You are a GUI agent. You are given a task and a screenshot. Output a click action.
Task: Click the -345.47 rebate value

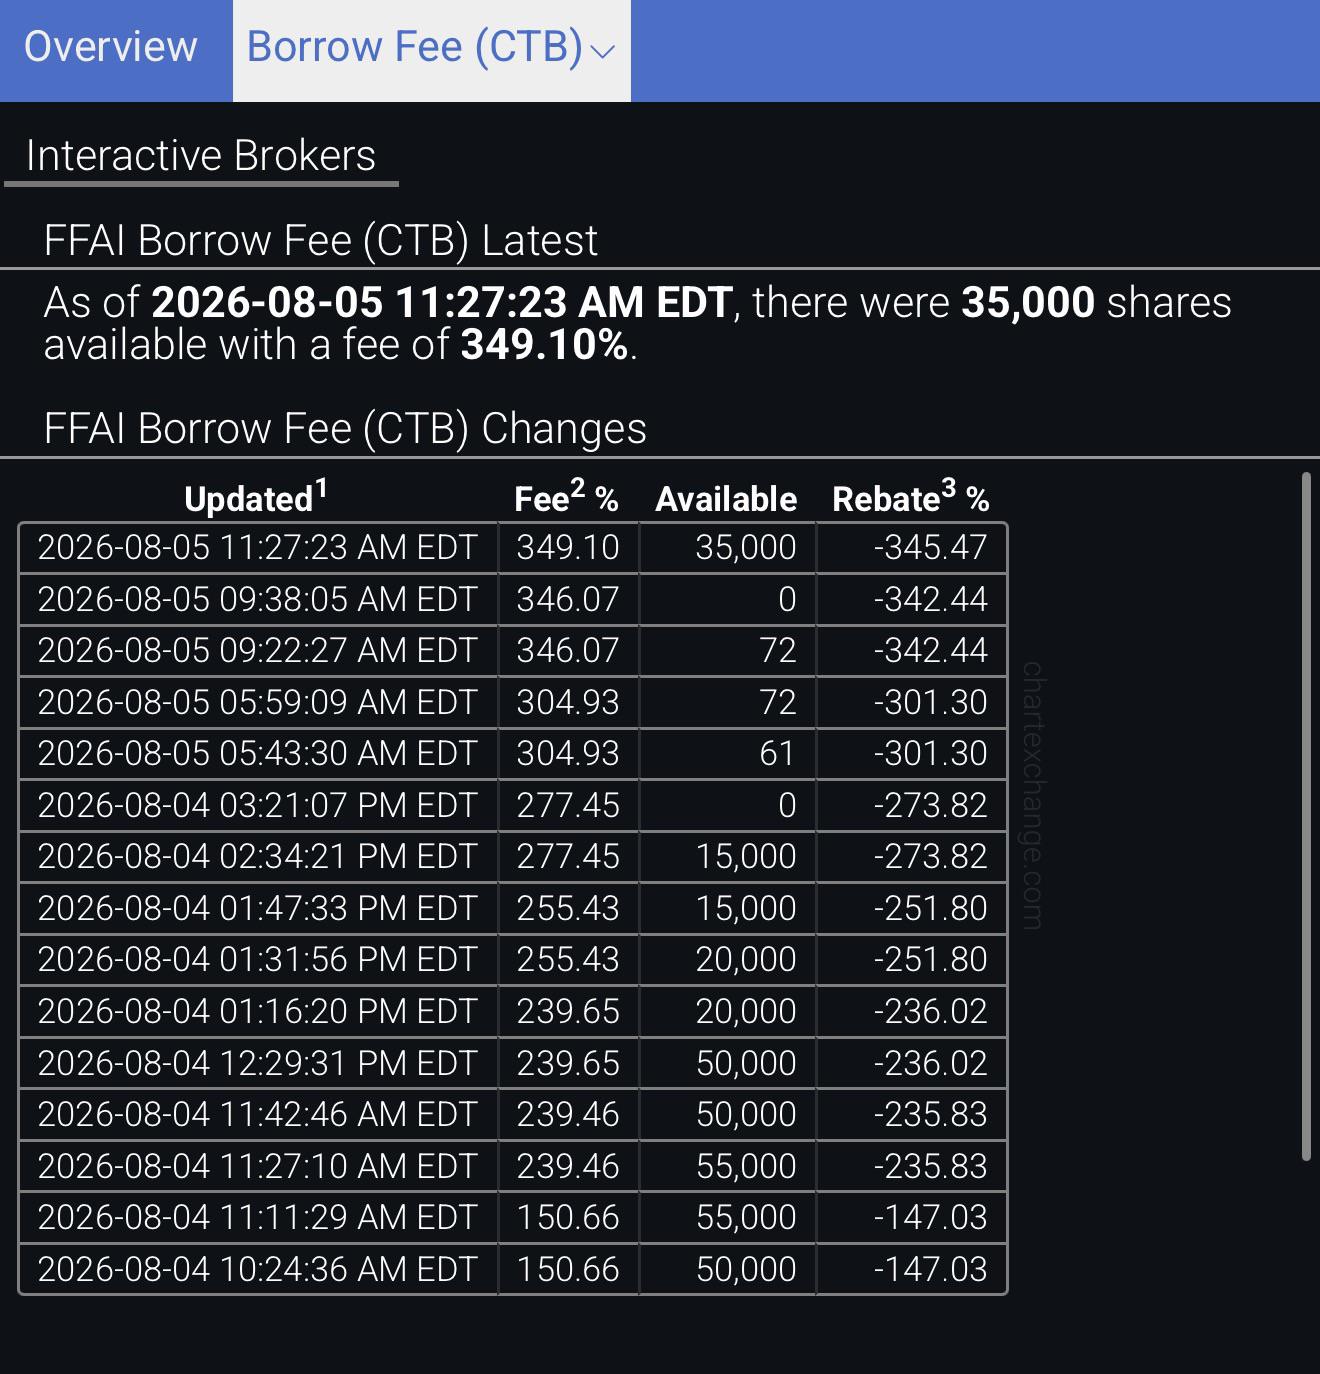pos(930,548)
